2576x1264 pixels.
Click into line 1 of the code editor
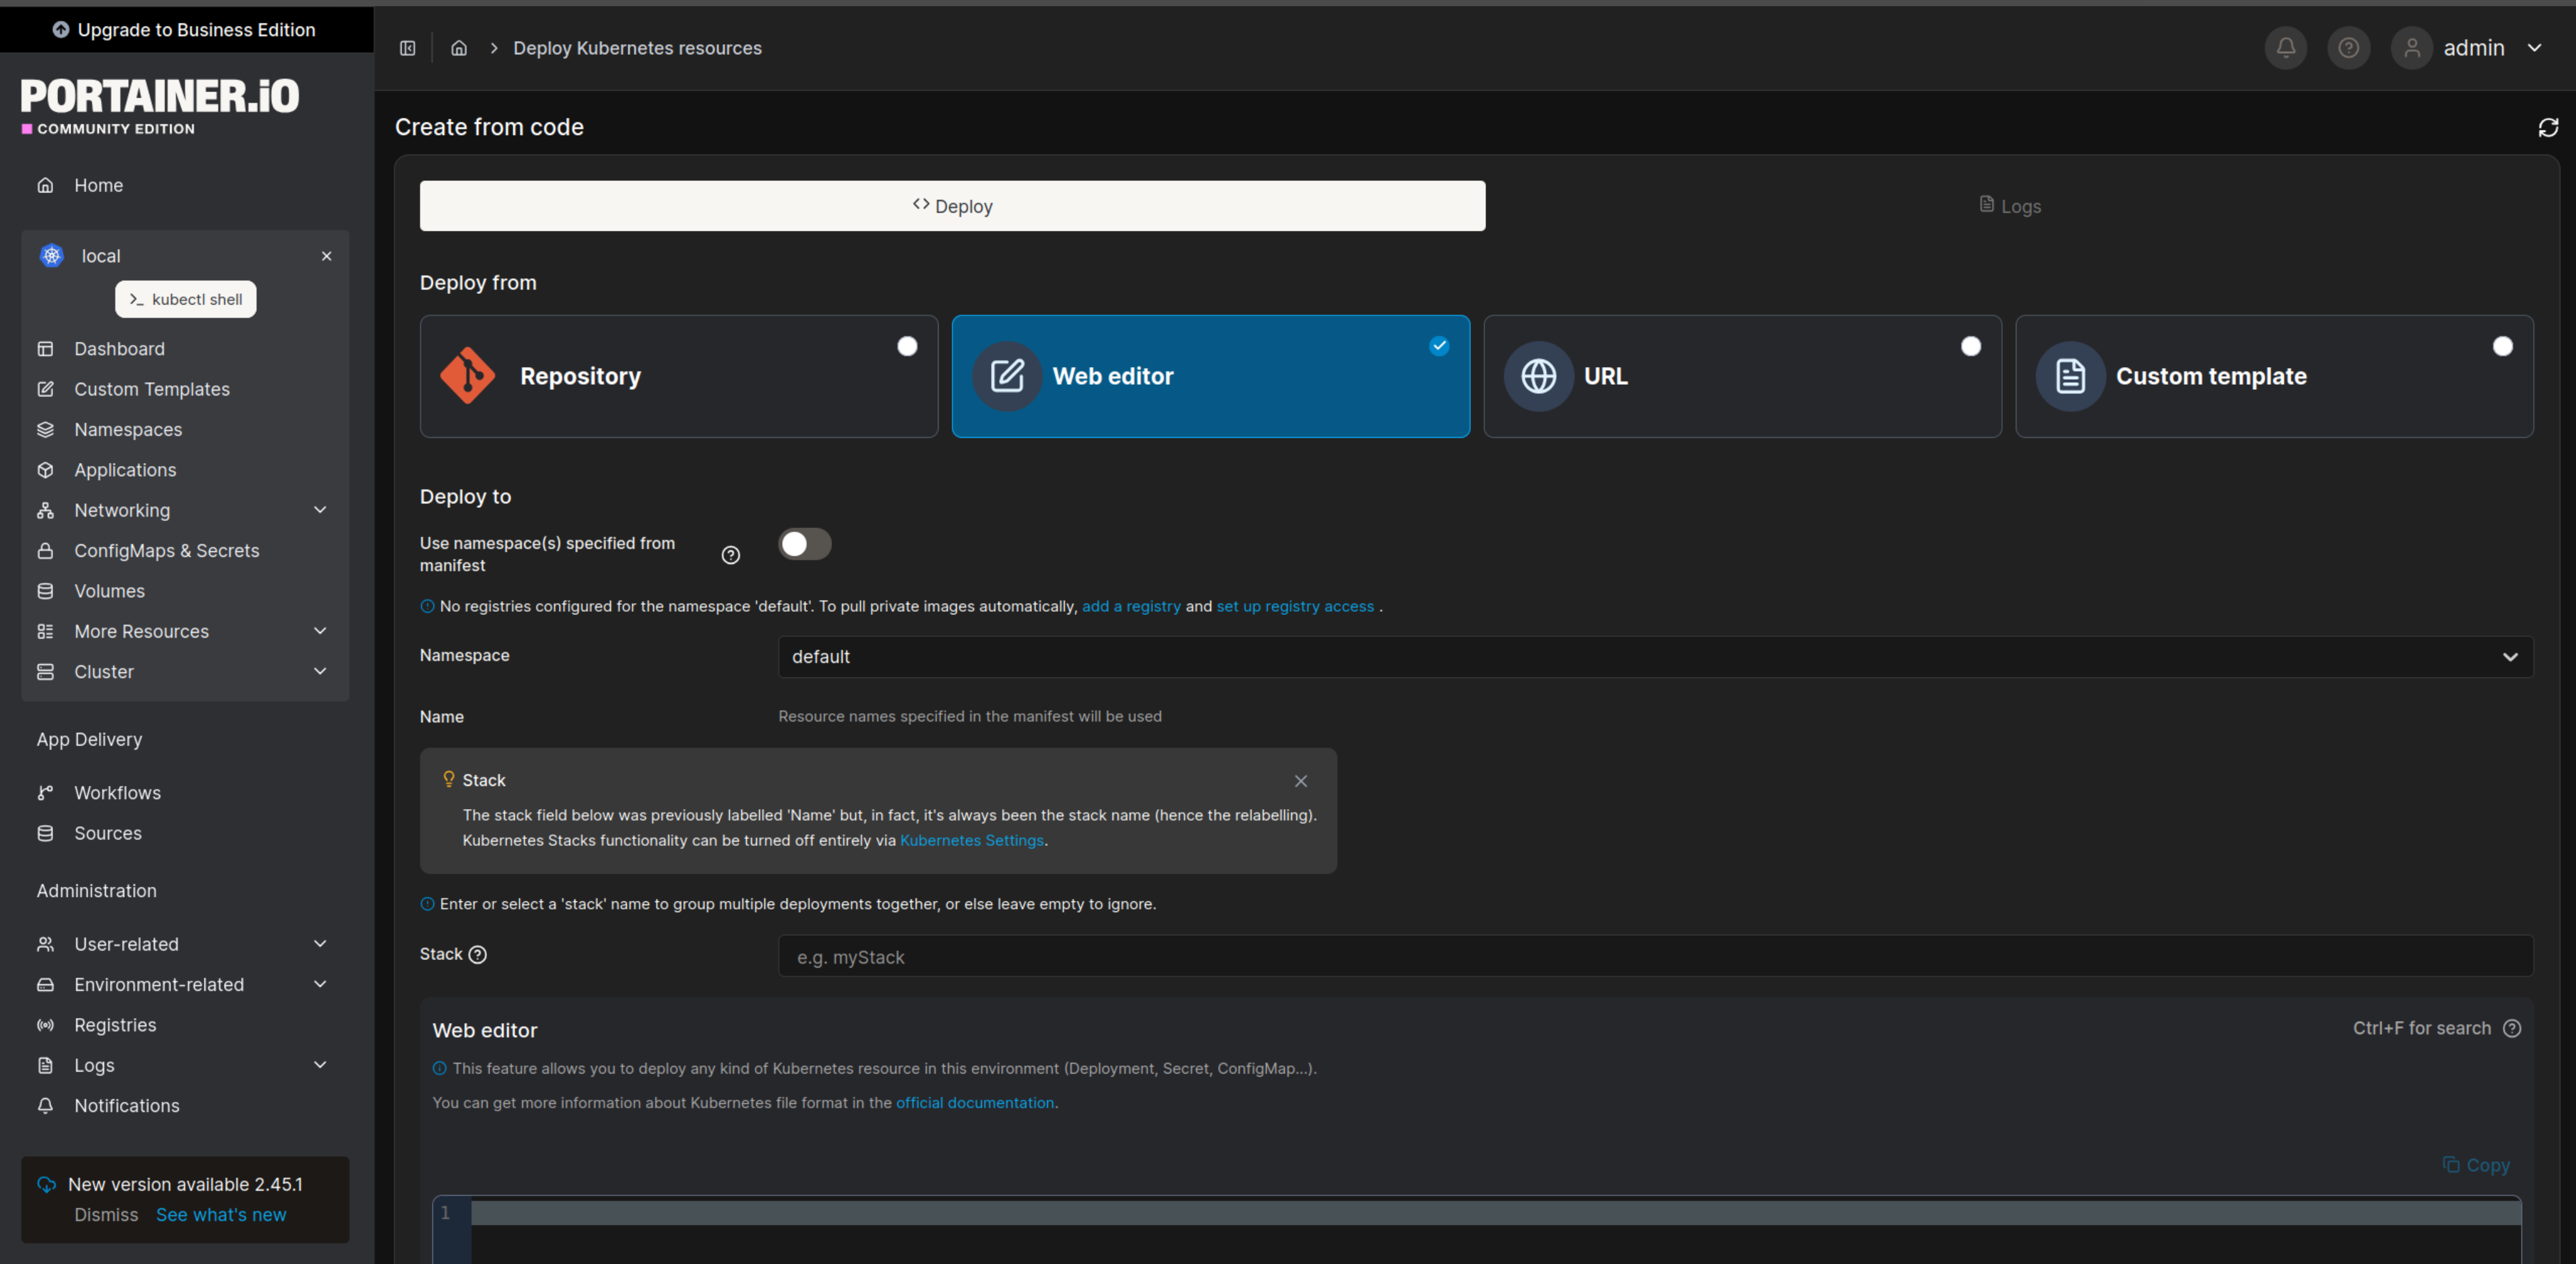point(1495,1213)
